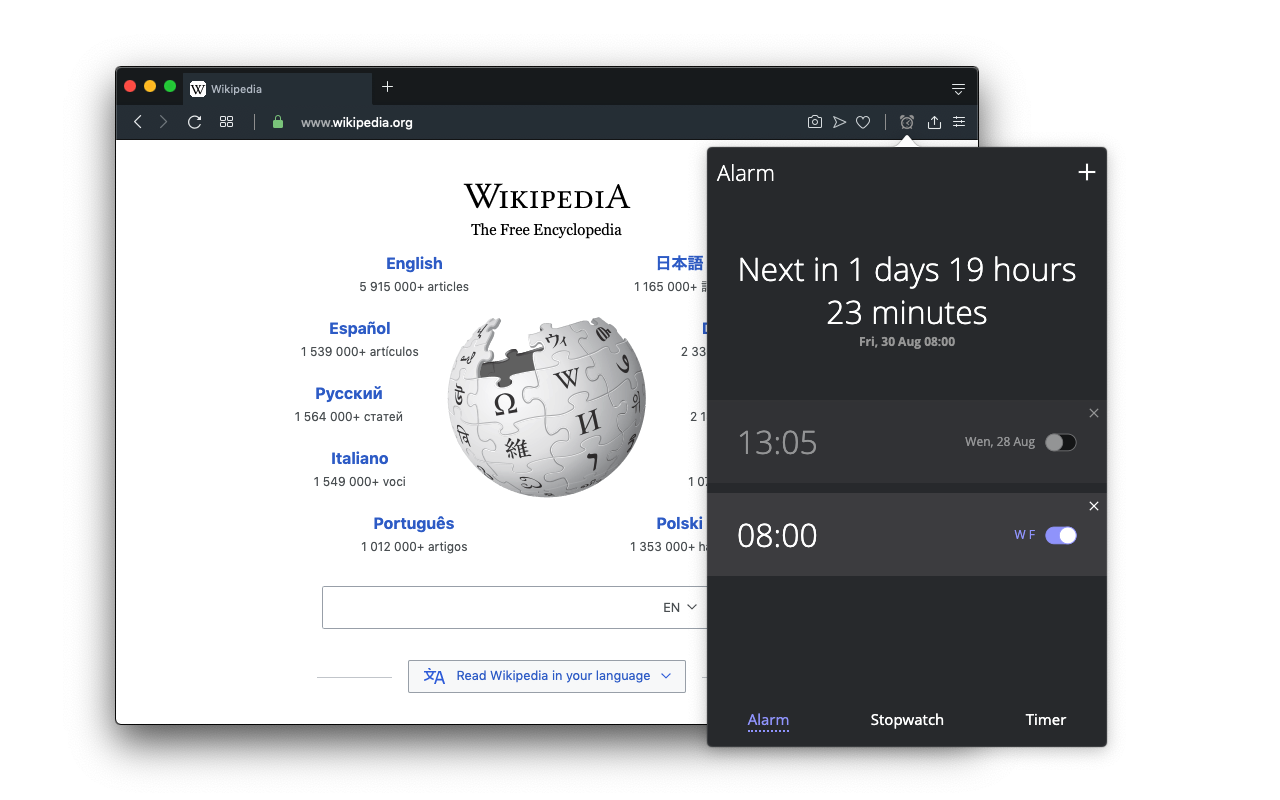Minimize the browser with the yellow button
Screen dimensions: 1280x800
pyautogui.click(x=150, y=87)
